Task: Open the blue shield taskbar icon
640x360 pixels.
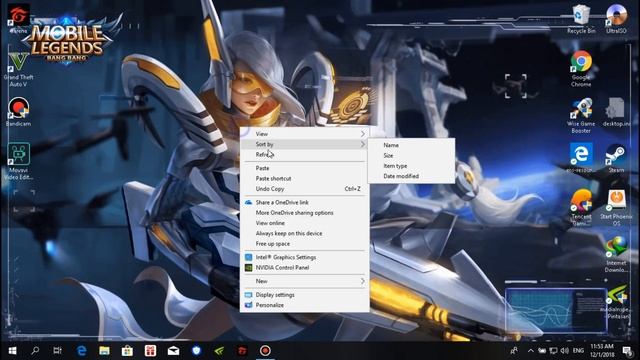Action: pos(197,351)
